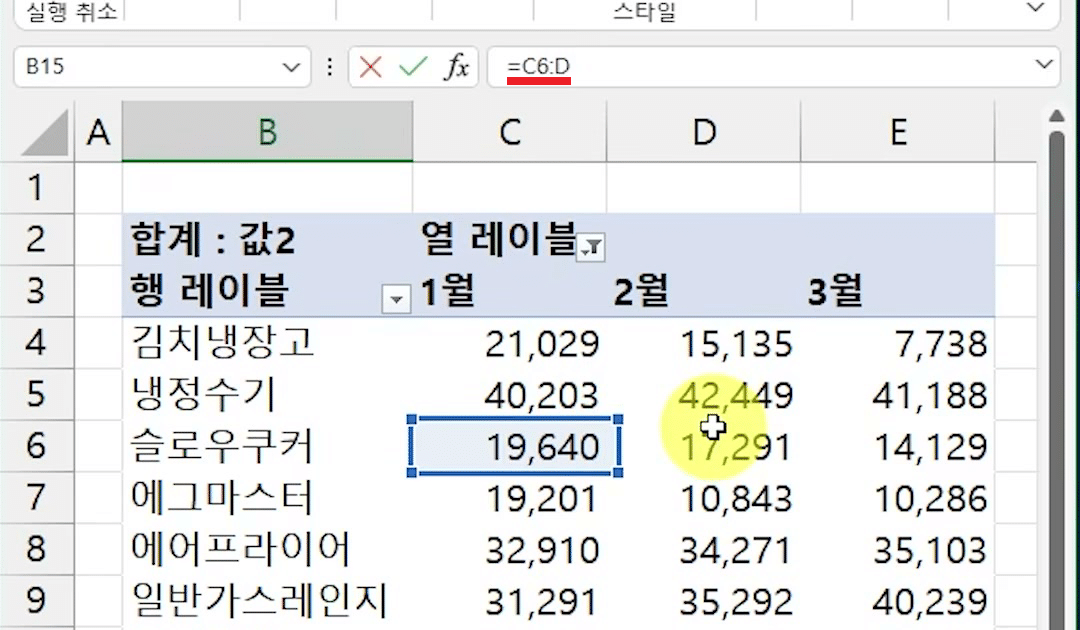This screenshot has height=630, width=1080.
Task: Click cell with value 15,135
Action: pyautogui.click(x=704, y=342)
